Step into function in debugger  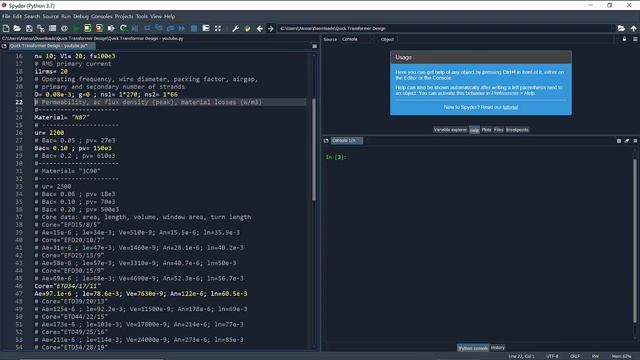point(159,28)
